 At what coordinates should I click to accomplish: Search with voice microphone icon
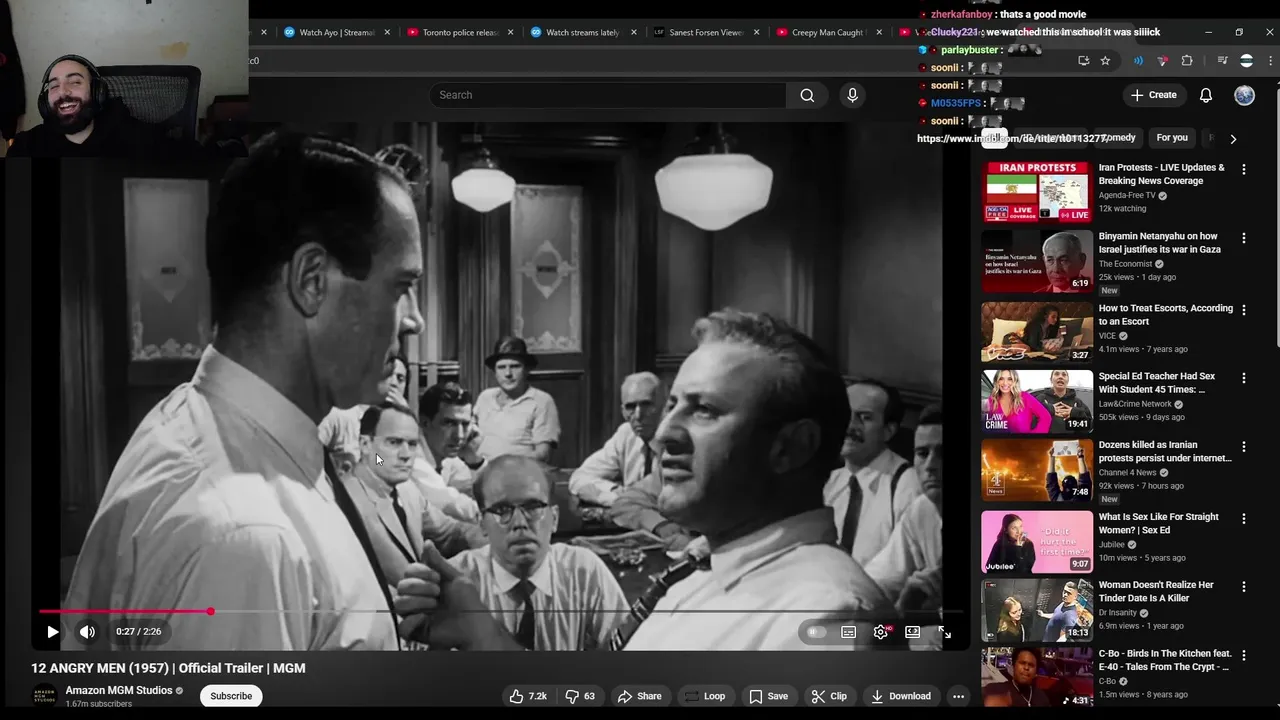click(852, 95)
